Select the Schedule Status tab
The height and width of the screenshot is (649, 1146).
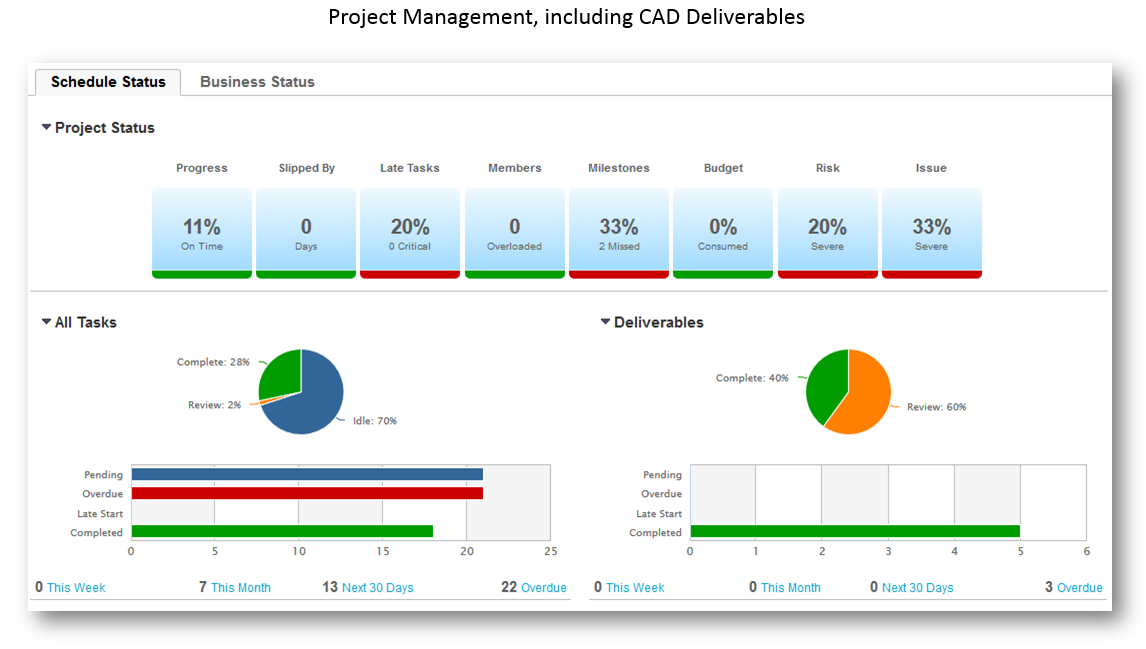pyautogui.click(x=108, y=82)
